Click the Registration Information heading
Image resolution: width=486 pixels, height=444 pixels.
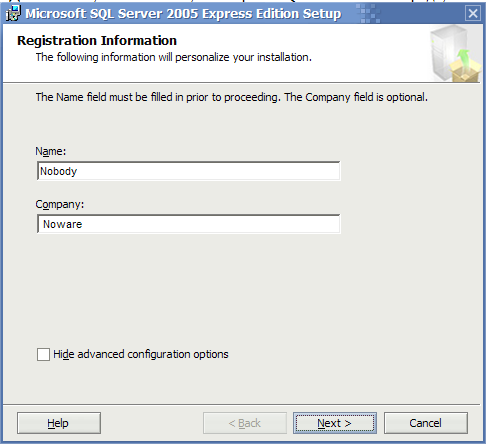click(97, 41)
